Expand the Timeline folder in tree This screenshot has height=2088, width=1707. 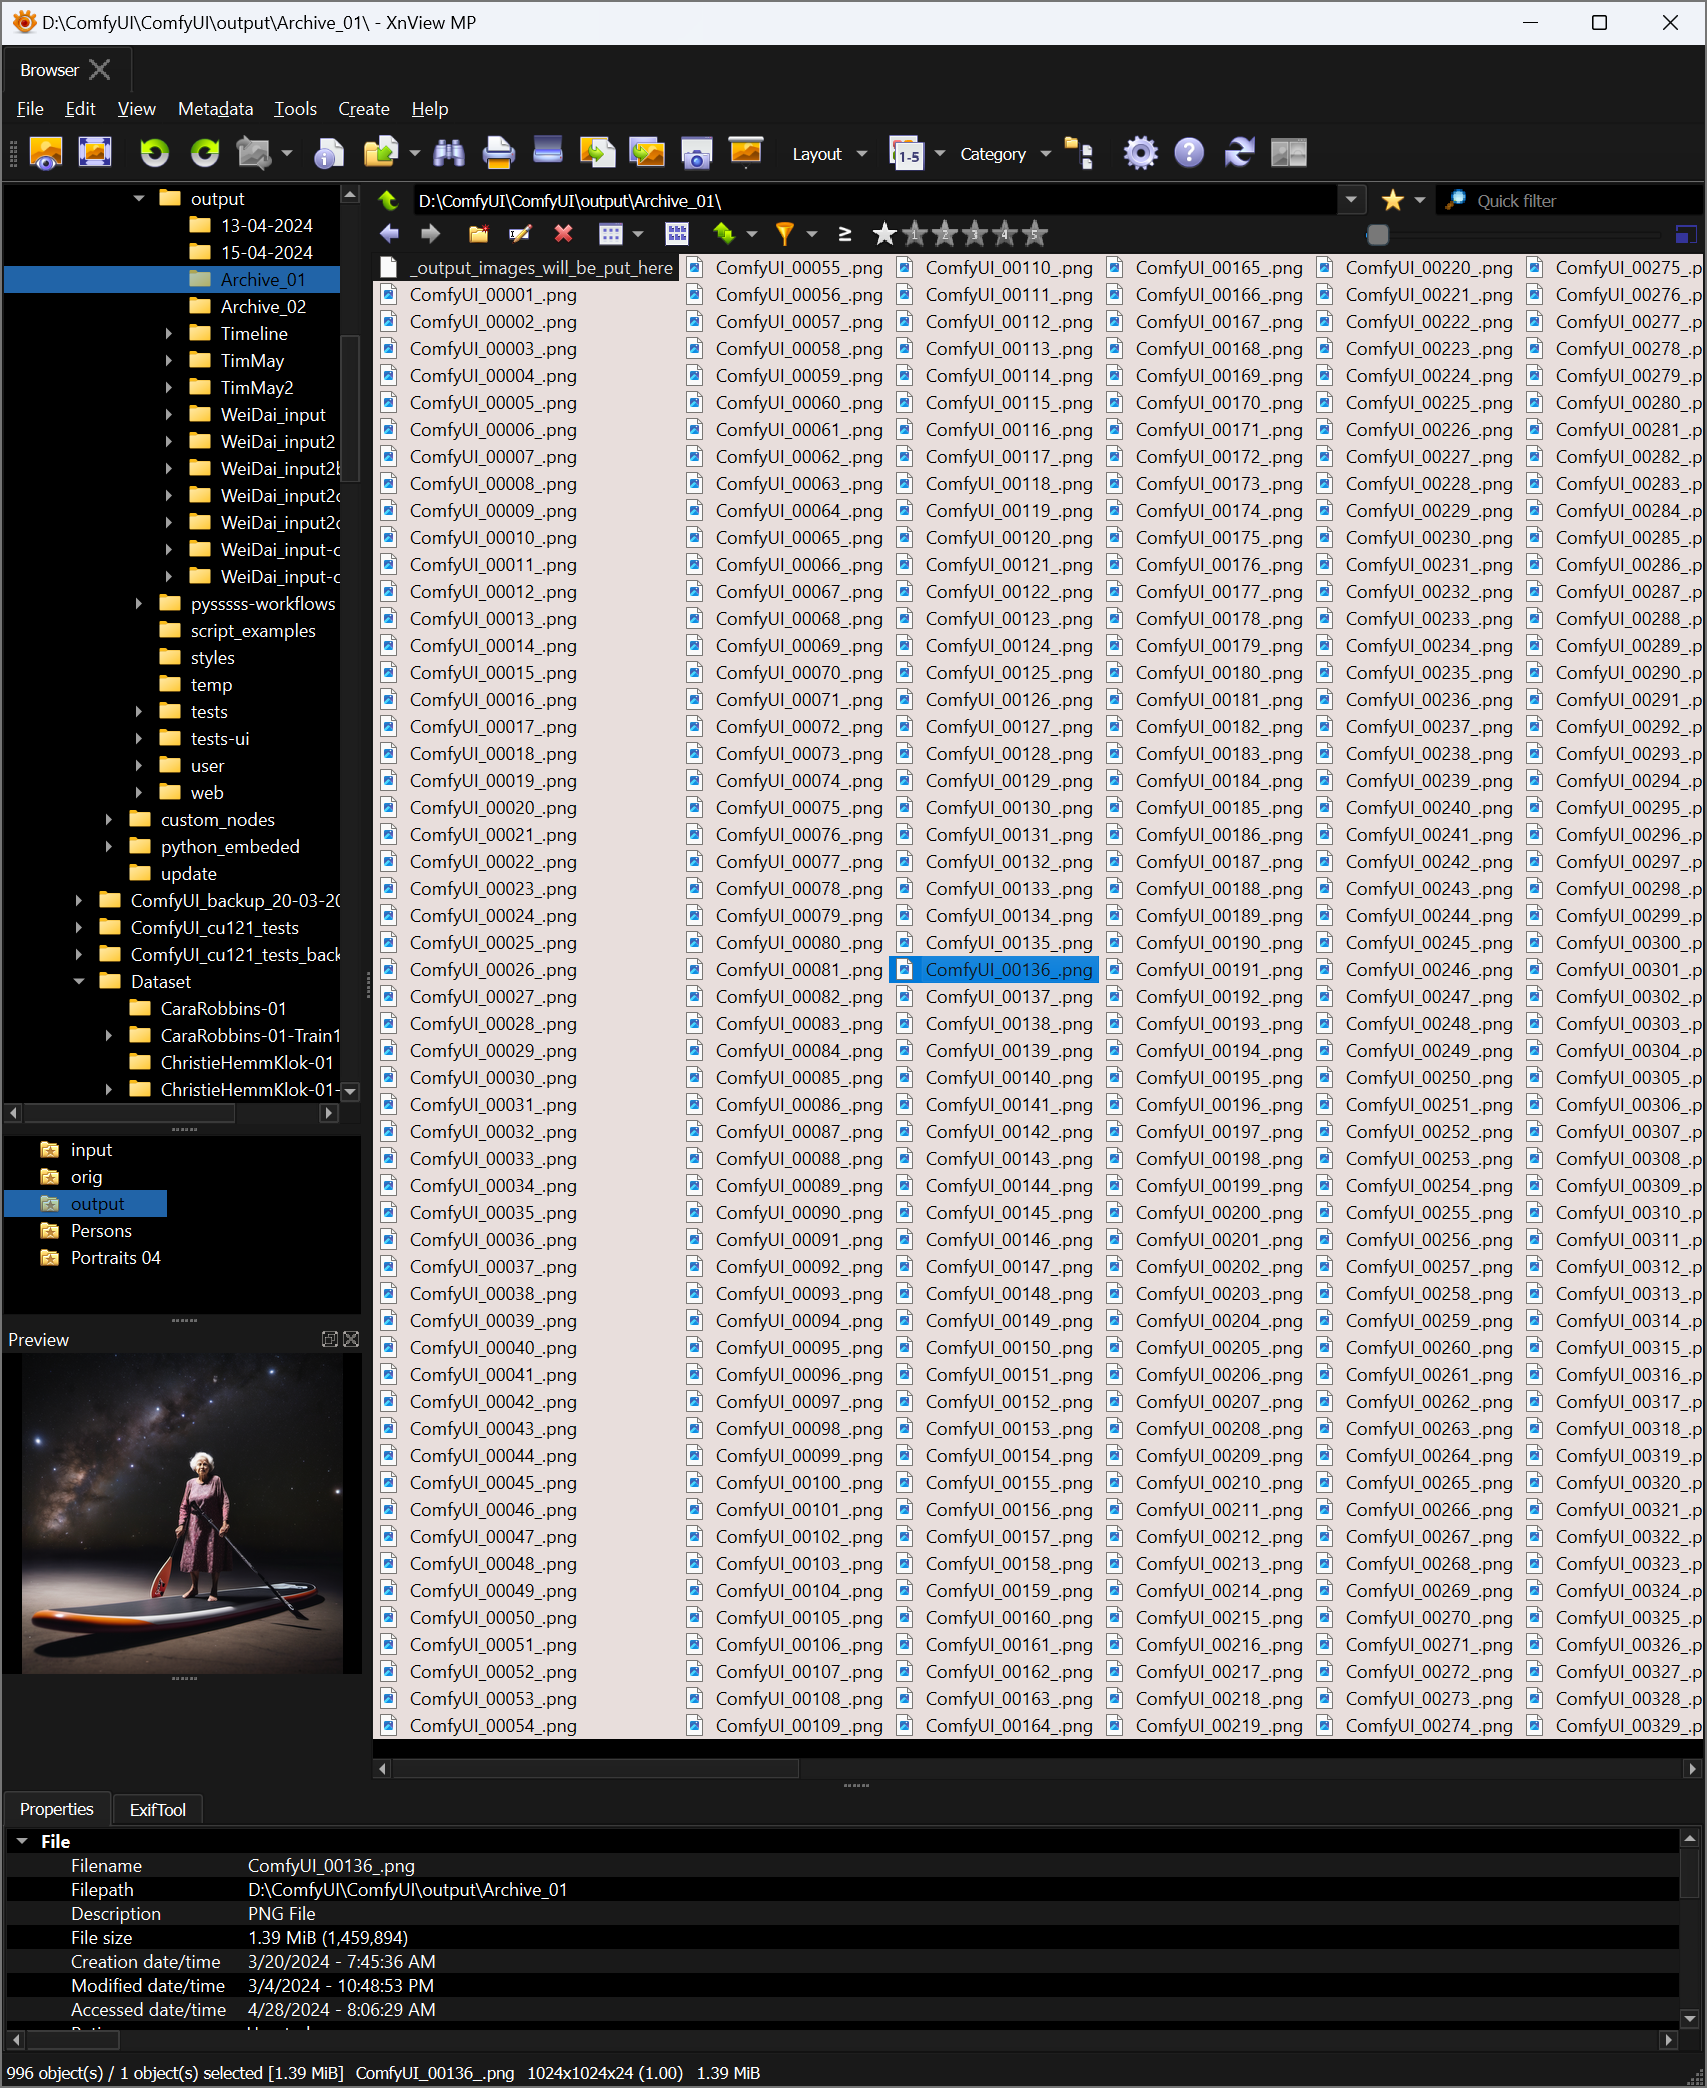click(168, 334)
